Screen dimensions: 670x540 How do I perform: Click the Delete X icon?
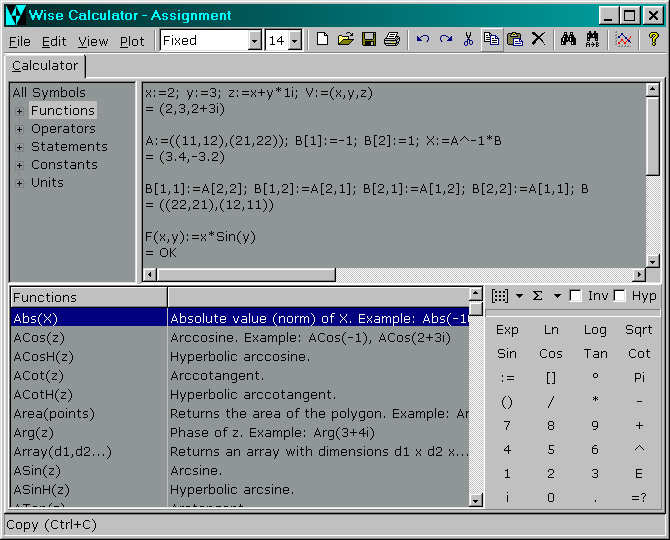click(538, 40)
